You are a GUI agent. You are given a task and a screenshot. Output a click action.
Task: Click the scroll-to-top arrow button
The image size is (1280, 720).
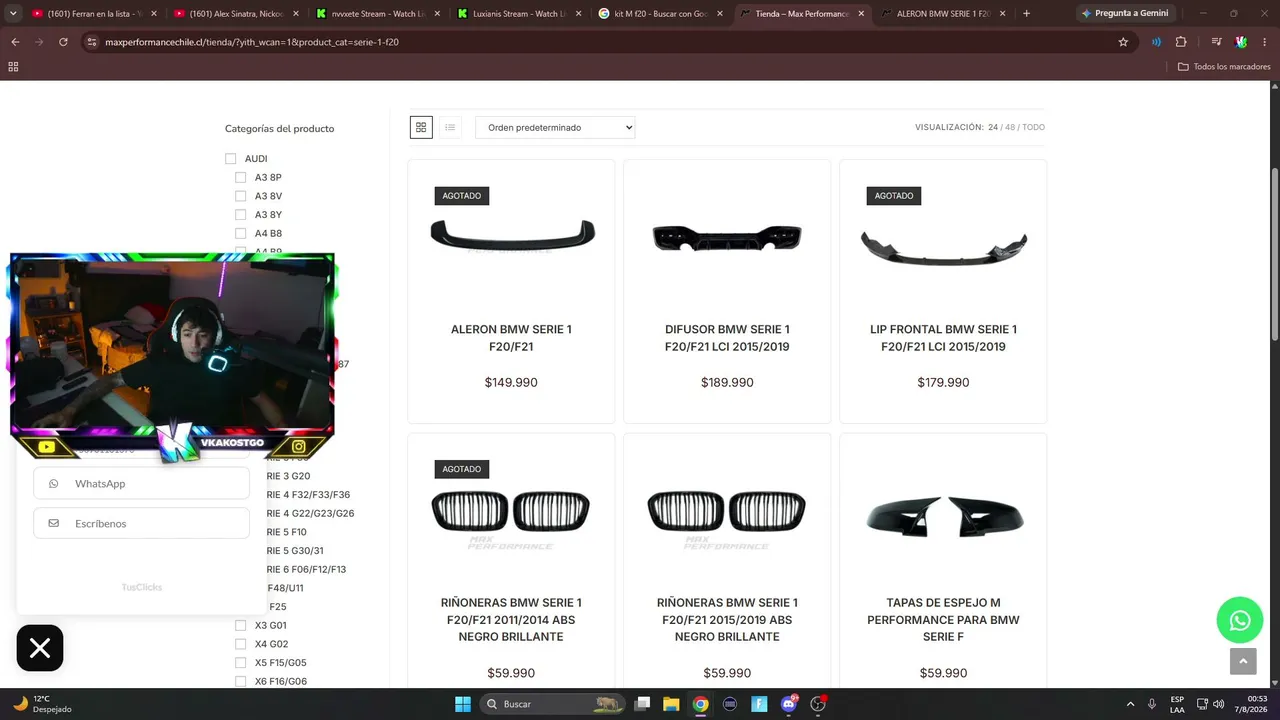[x=1243, y=661]
